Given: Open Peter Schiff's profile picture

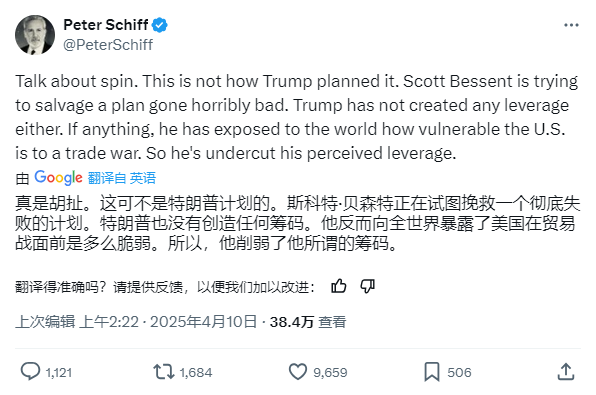Looking at the screenshot, I should (x=35, y=35).
